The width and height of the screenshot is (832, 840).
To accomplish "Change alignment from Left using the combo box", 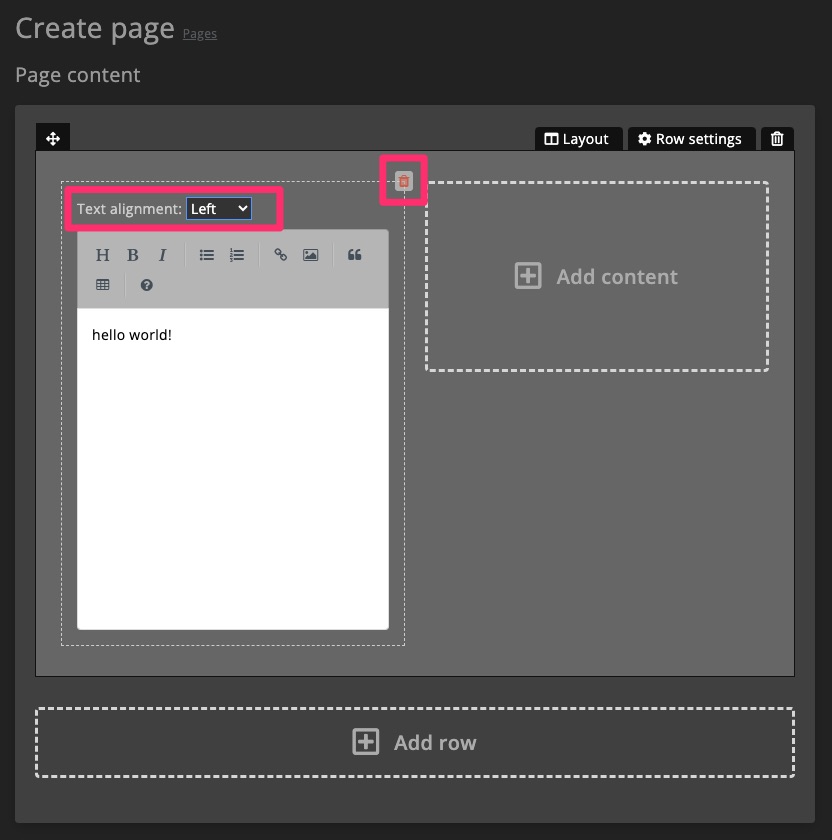I will (x=218, y=209).
